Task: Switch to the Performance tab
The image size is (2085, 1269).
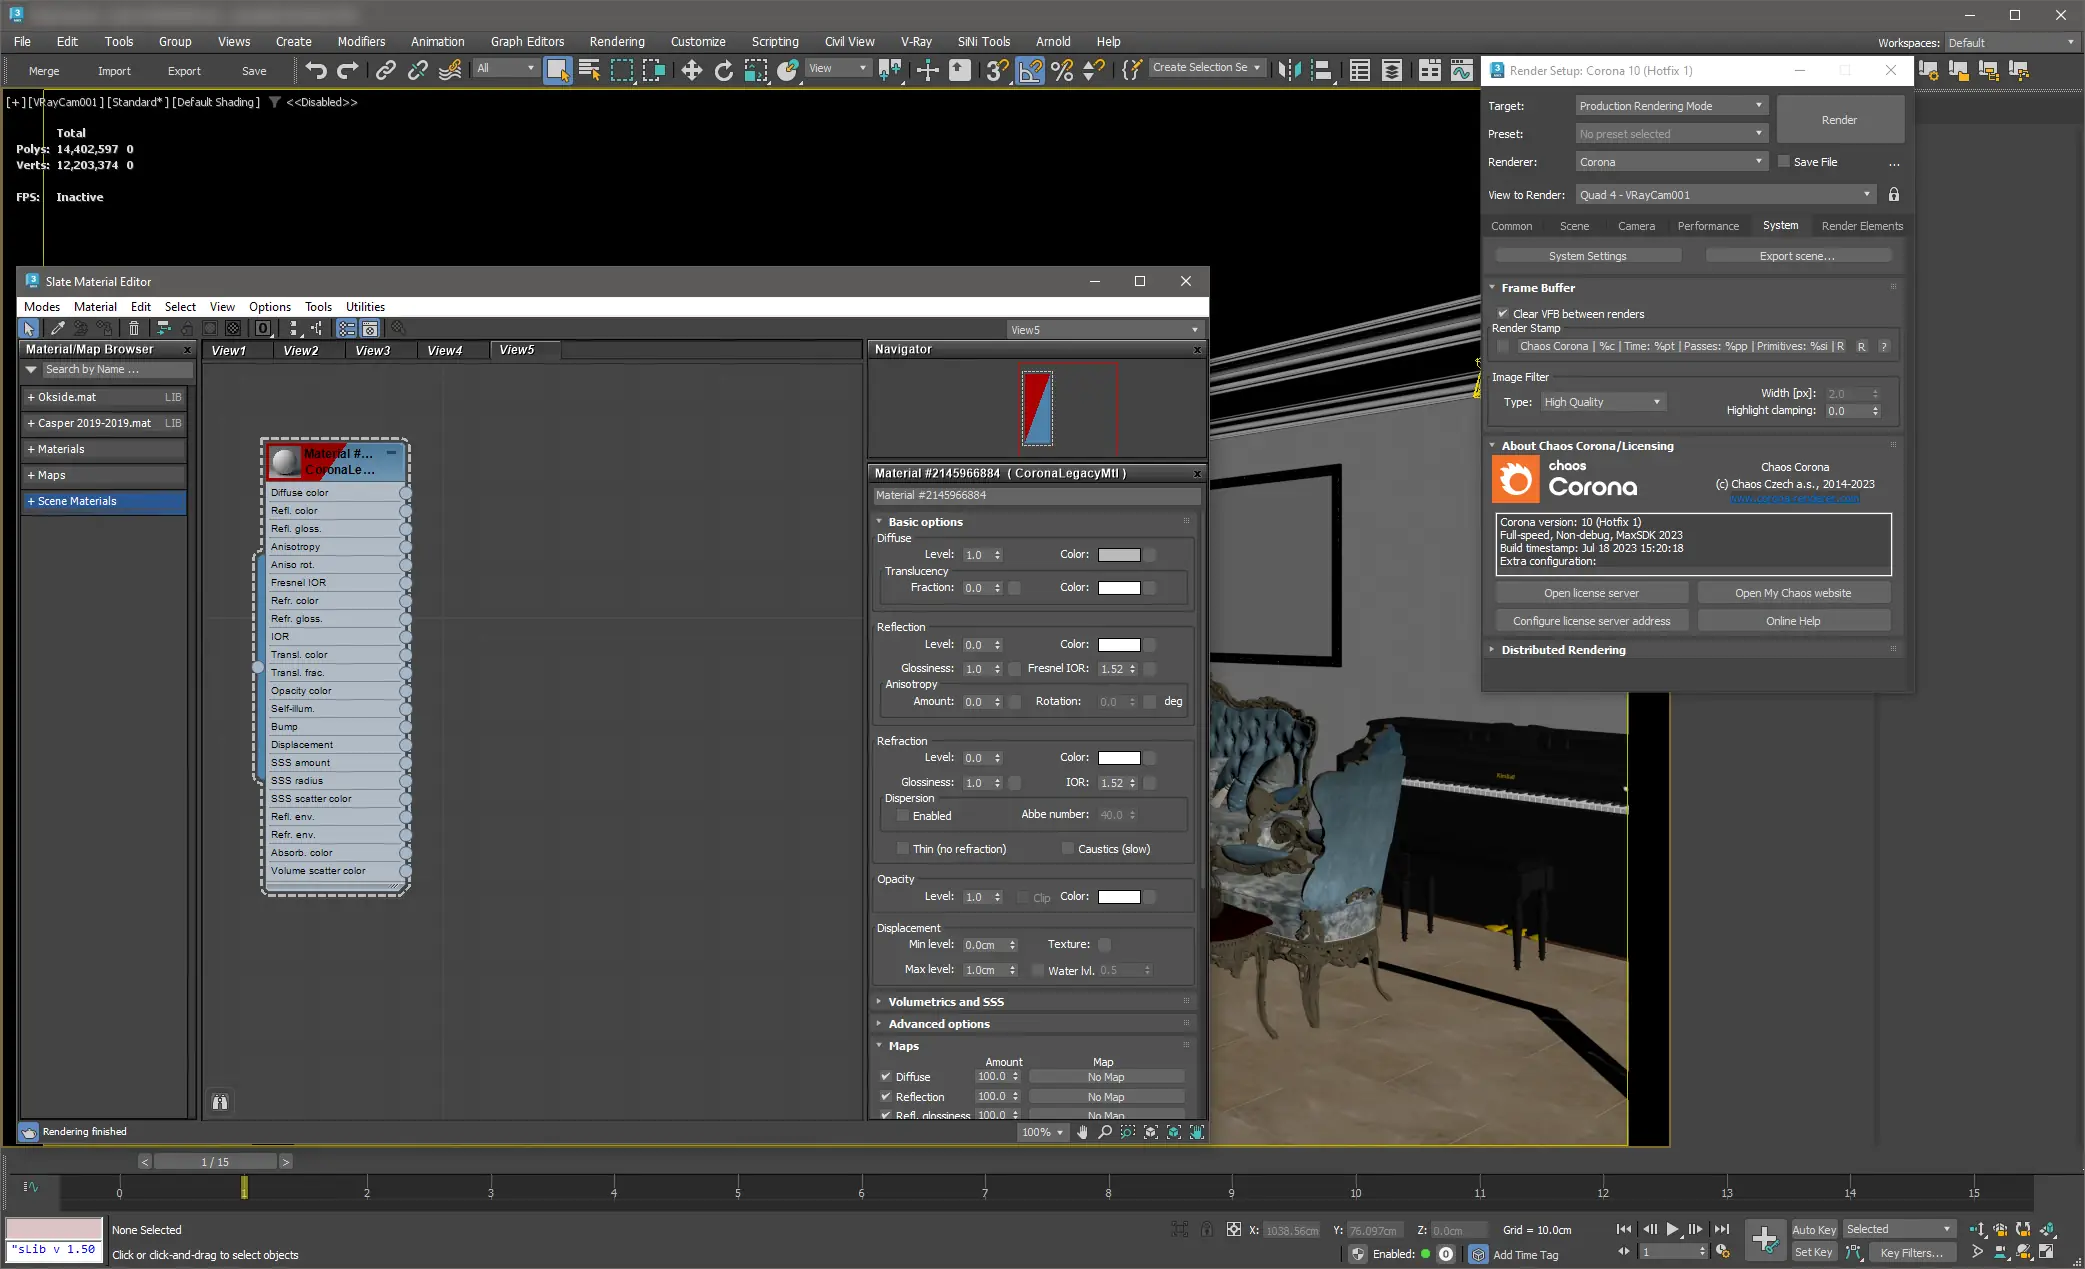Action: pos(1707,226)
